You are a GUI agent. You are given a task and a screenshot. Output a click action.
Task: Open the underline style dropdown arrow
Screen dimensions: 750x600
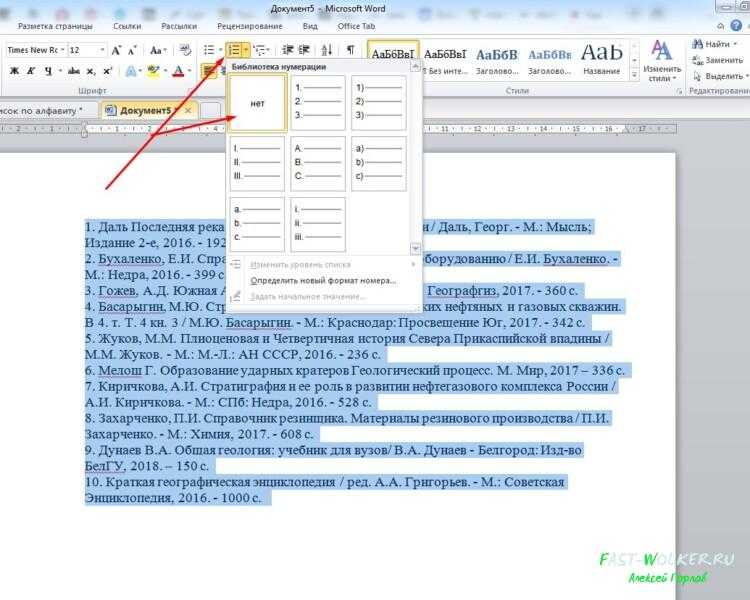(59, 71)
